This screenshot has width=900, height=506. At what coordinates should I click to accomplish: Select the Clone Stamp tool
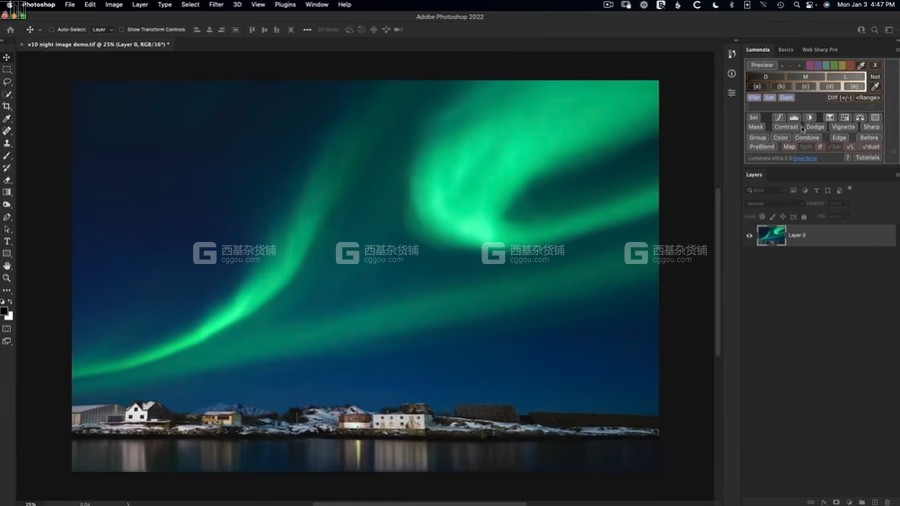pos(7,143)
